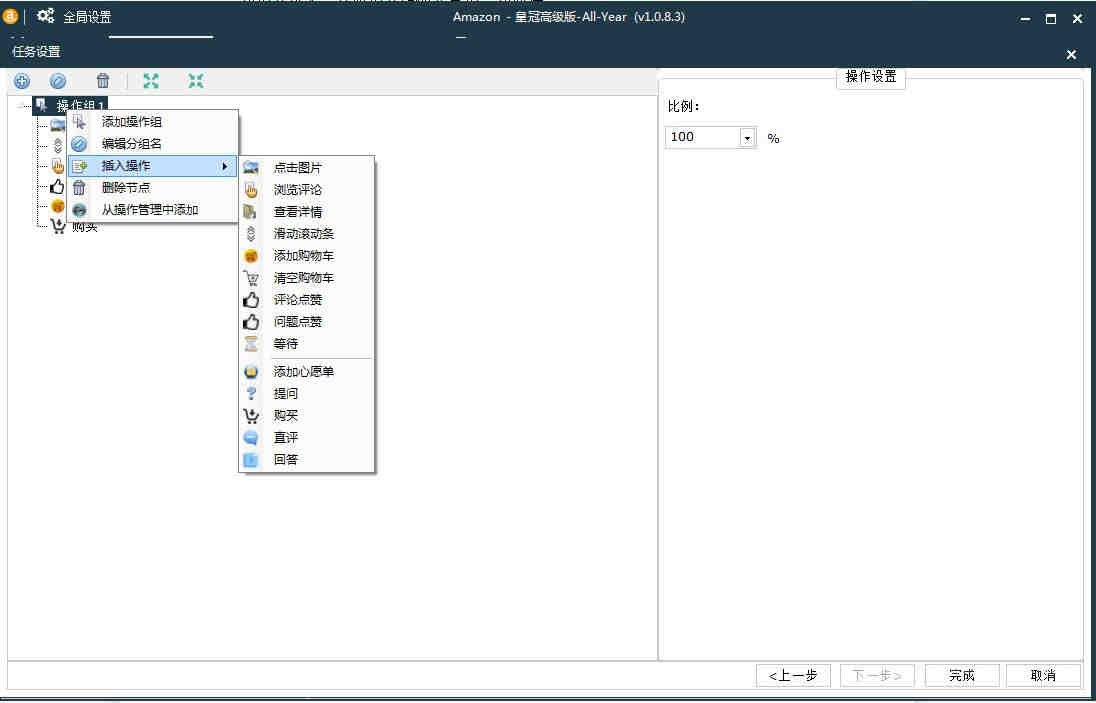Click the cart icon beside 购买 in the submenu
The width and height of the screenshot is (1096, 703).
coord(251,416)
